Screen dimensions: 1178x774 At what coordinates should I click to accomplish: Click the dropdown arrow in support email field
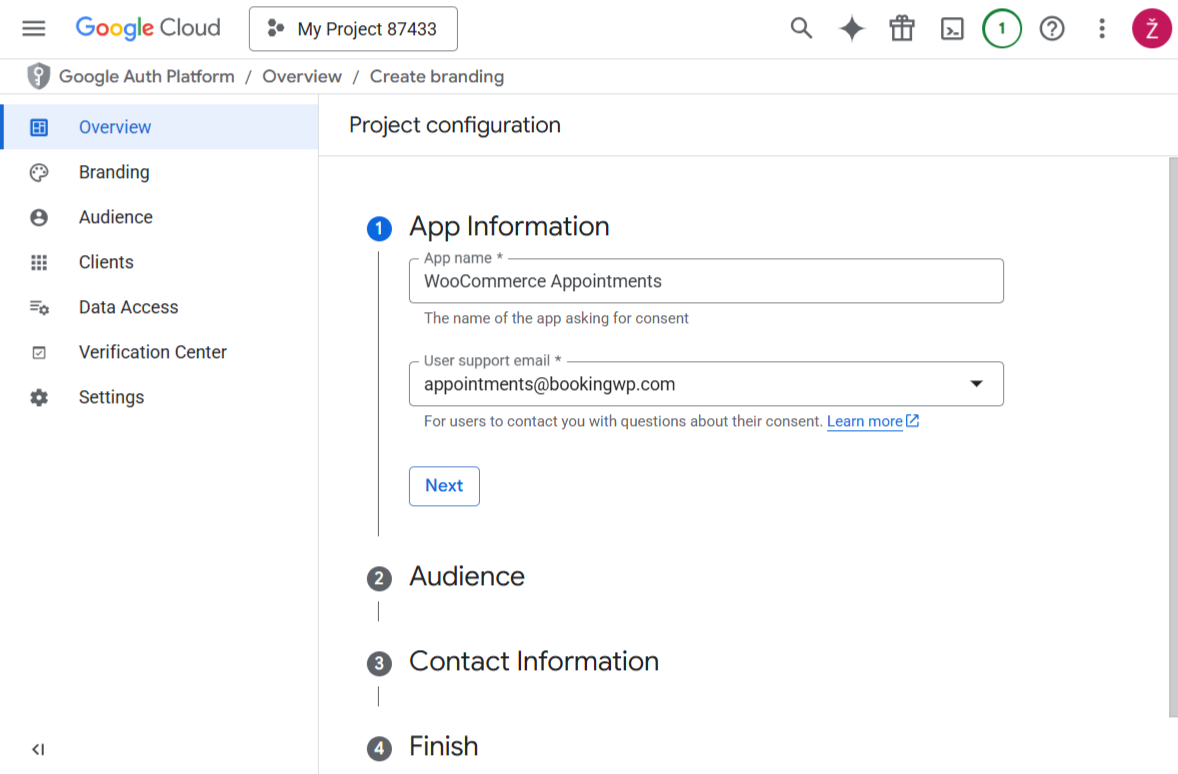976,384
